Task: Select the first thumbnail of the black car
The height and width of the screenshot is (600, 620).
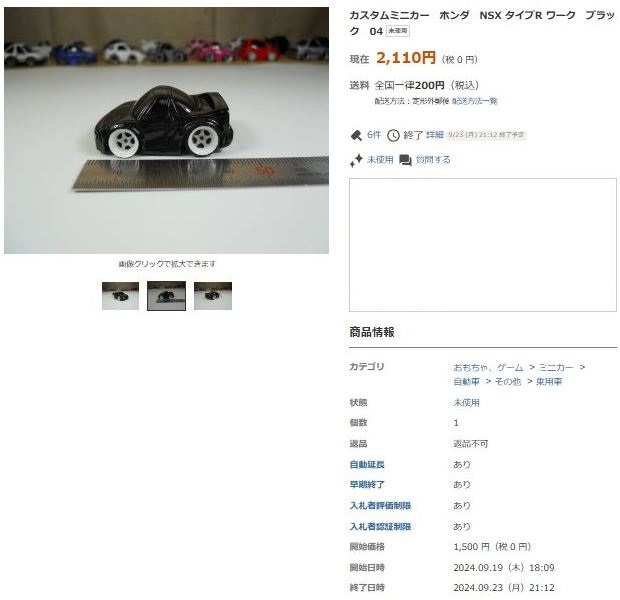Action: (120, 296)
